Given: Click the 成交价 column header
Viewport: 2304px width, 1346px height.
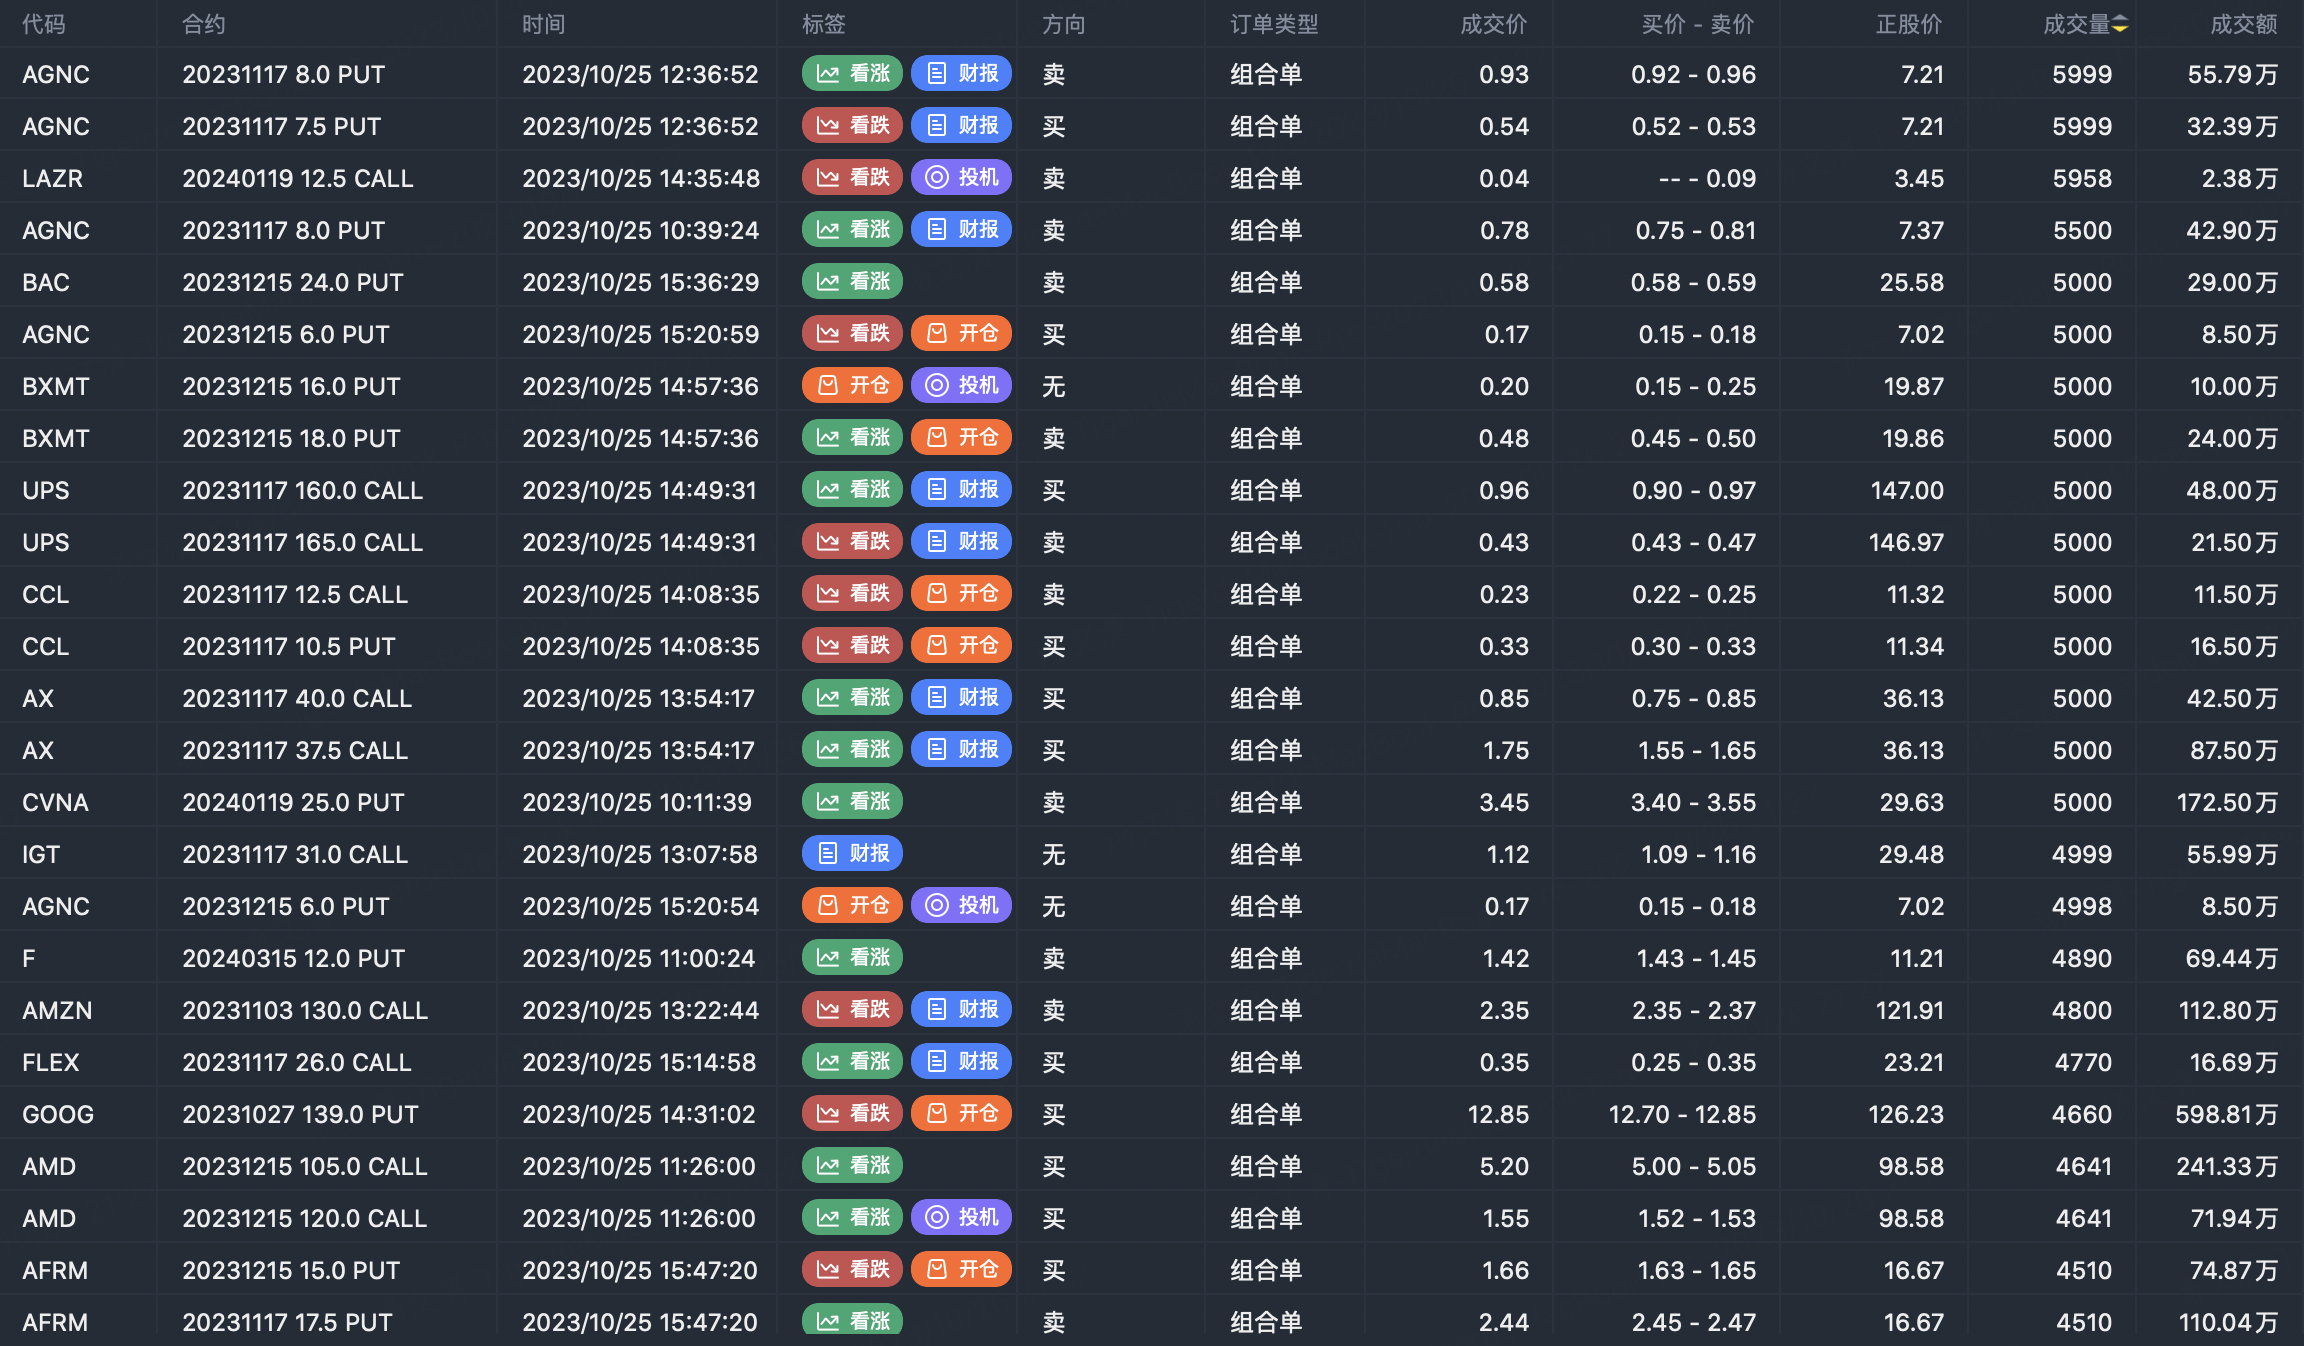Looking at the screenshot, I should (1494, 24).
